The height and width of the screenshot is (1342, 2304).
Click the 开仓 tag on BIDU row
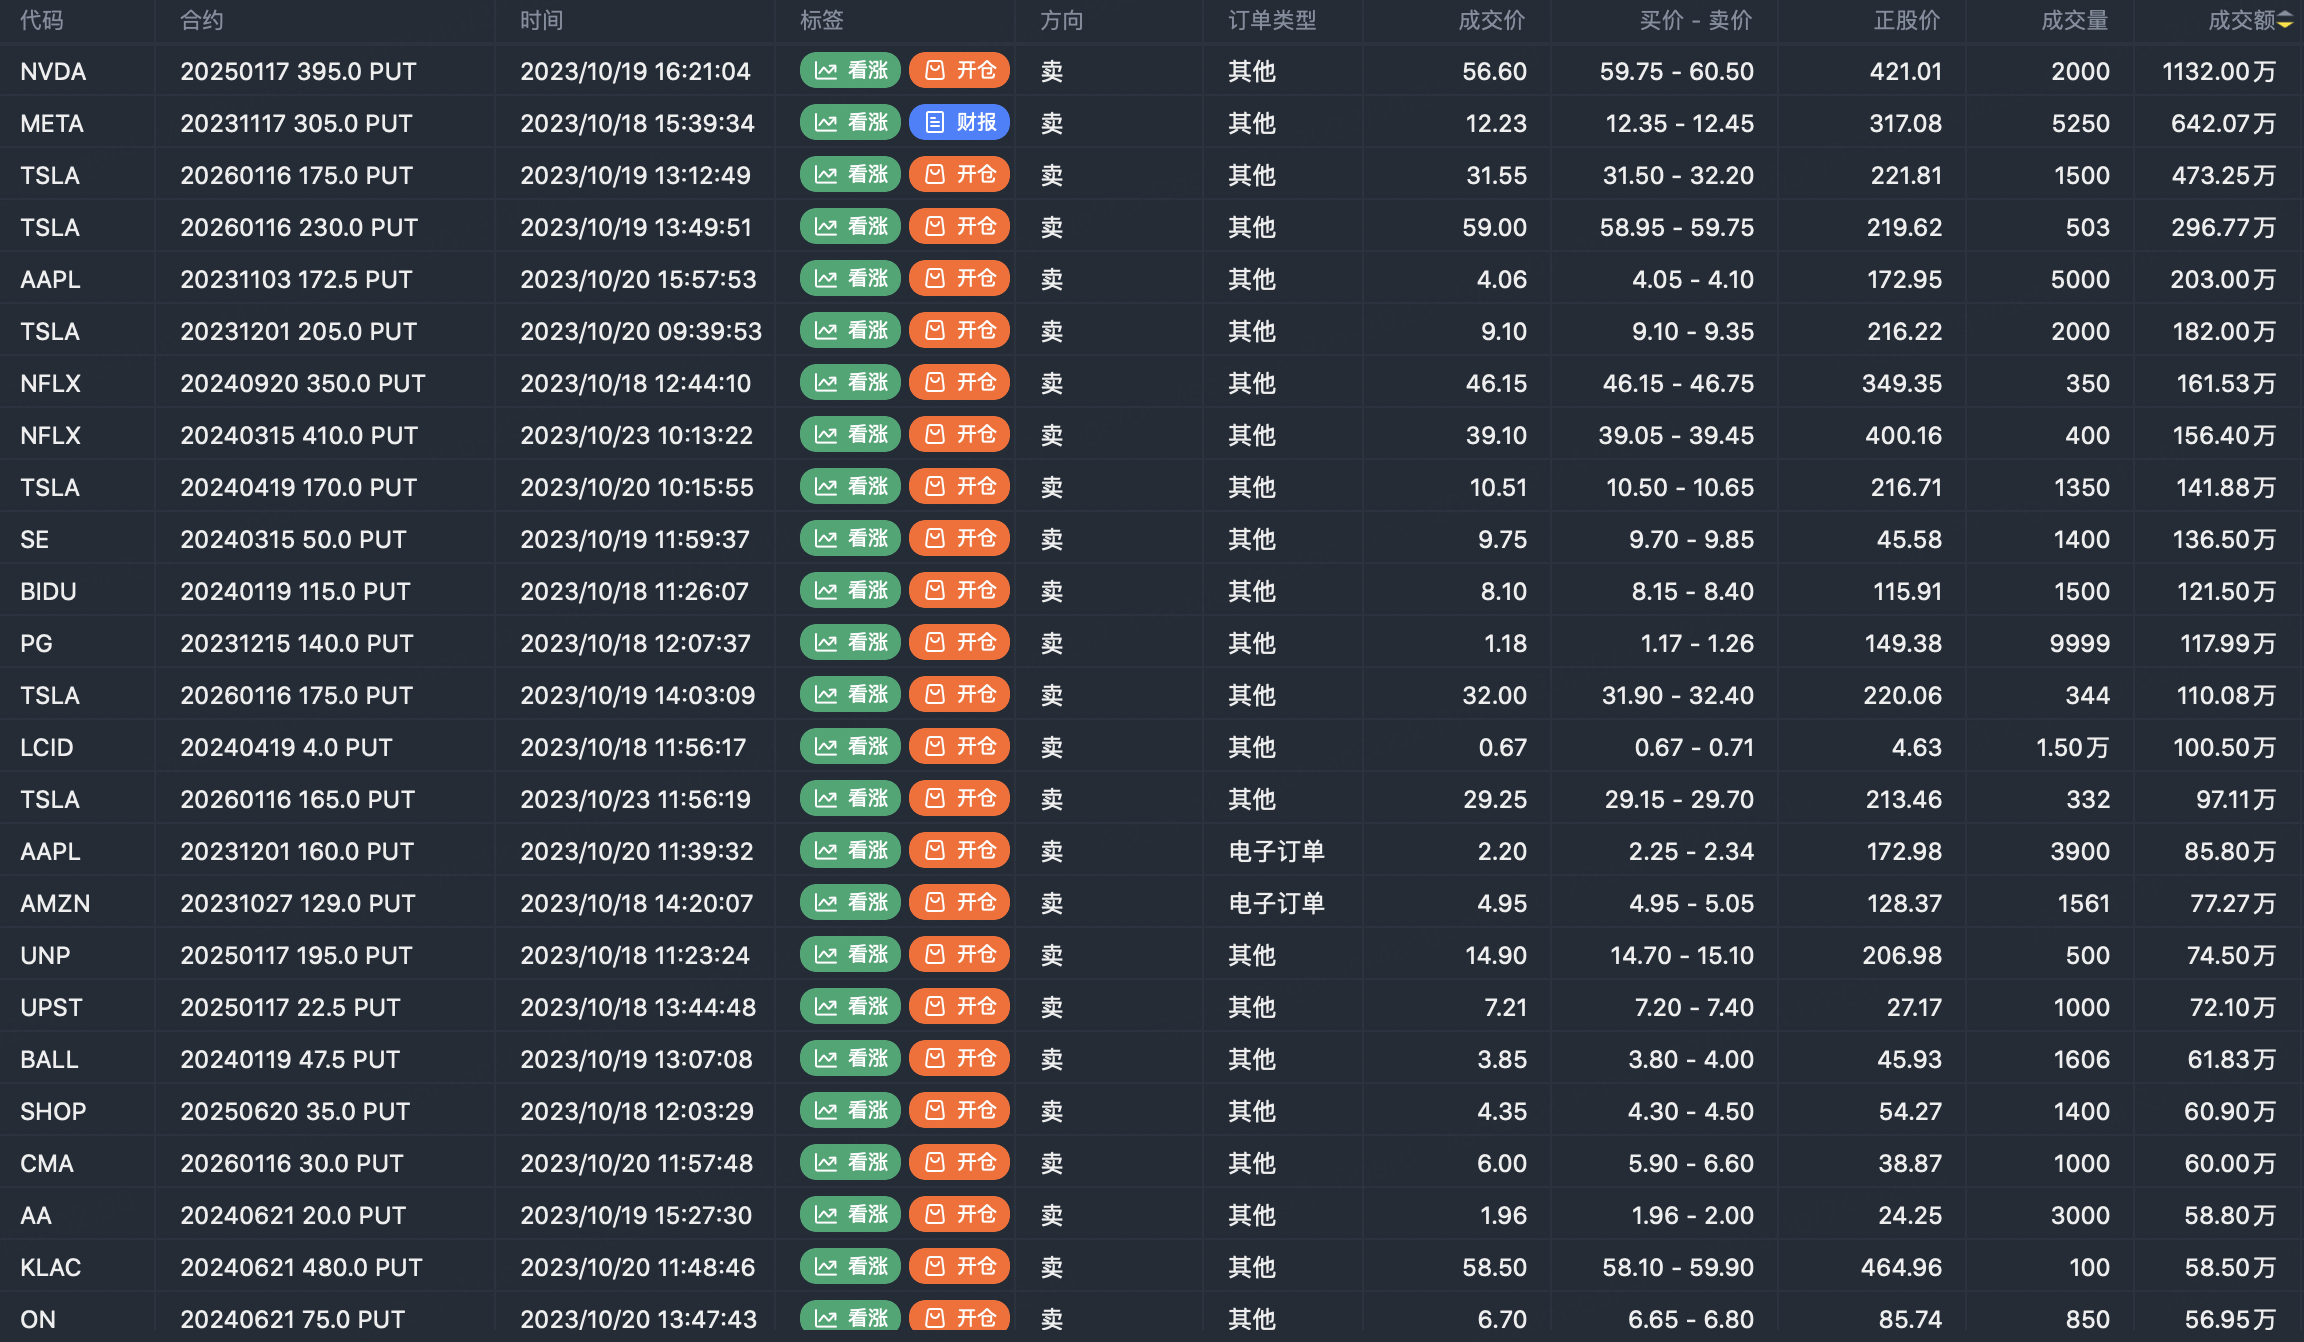tap(959, 591)
